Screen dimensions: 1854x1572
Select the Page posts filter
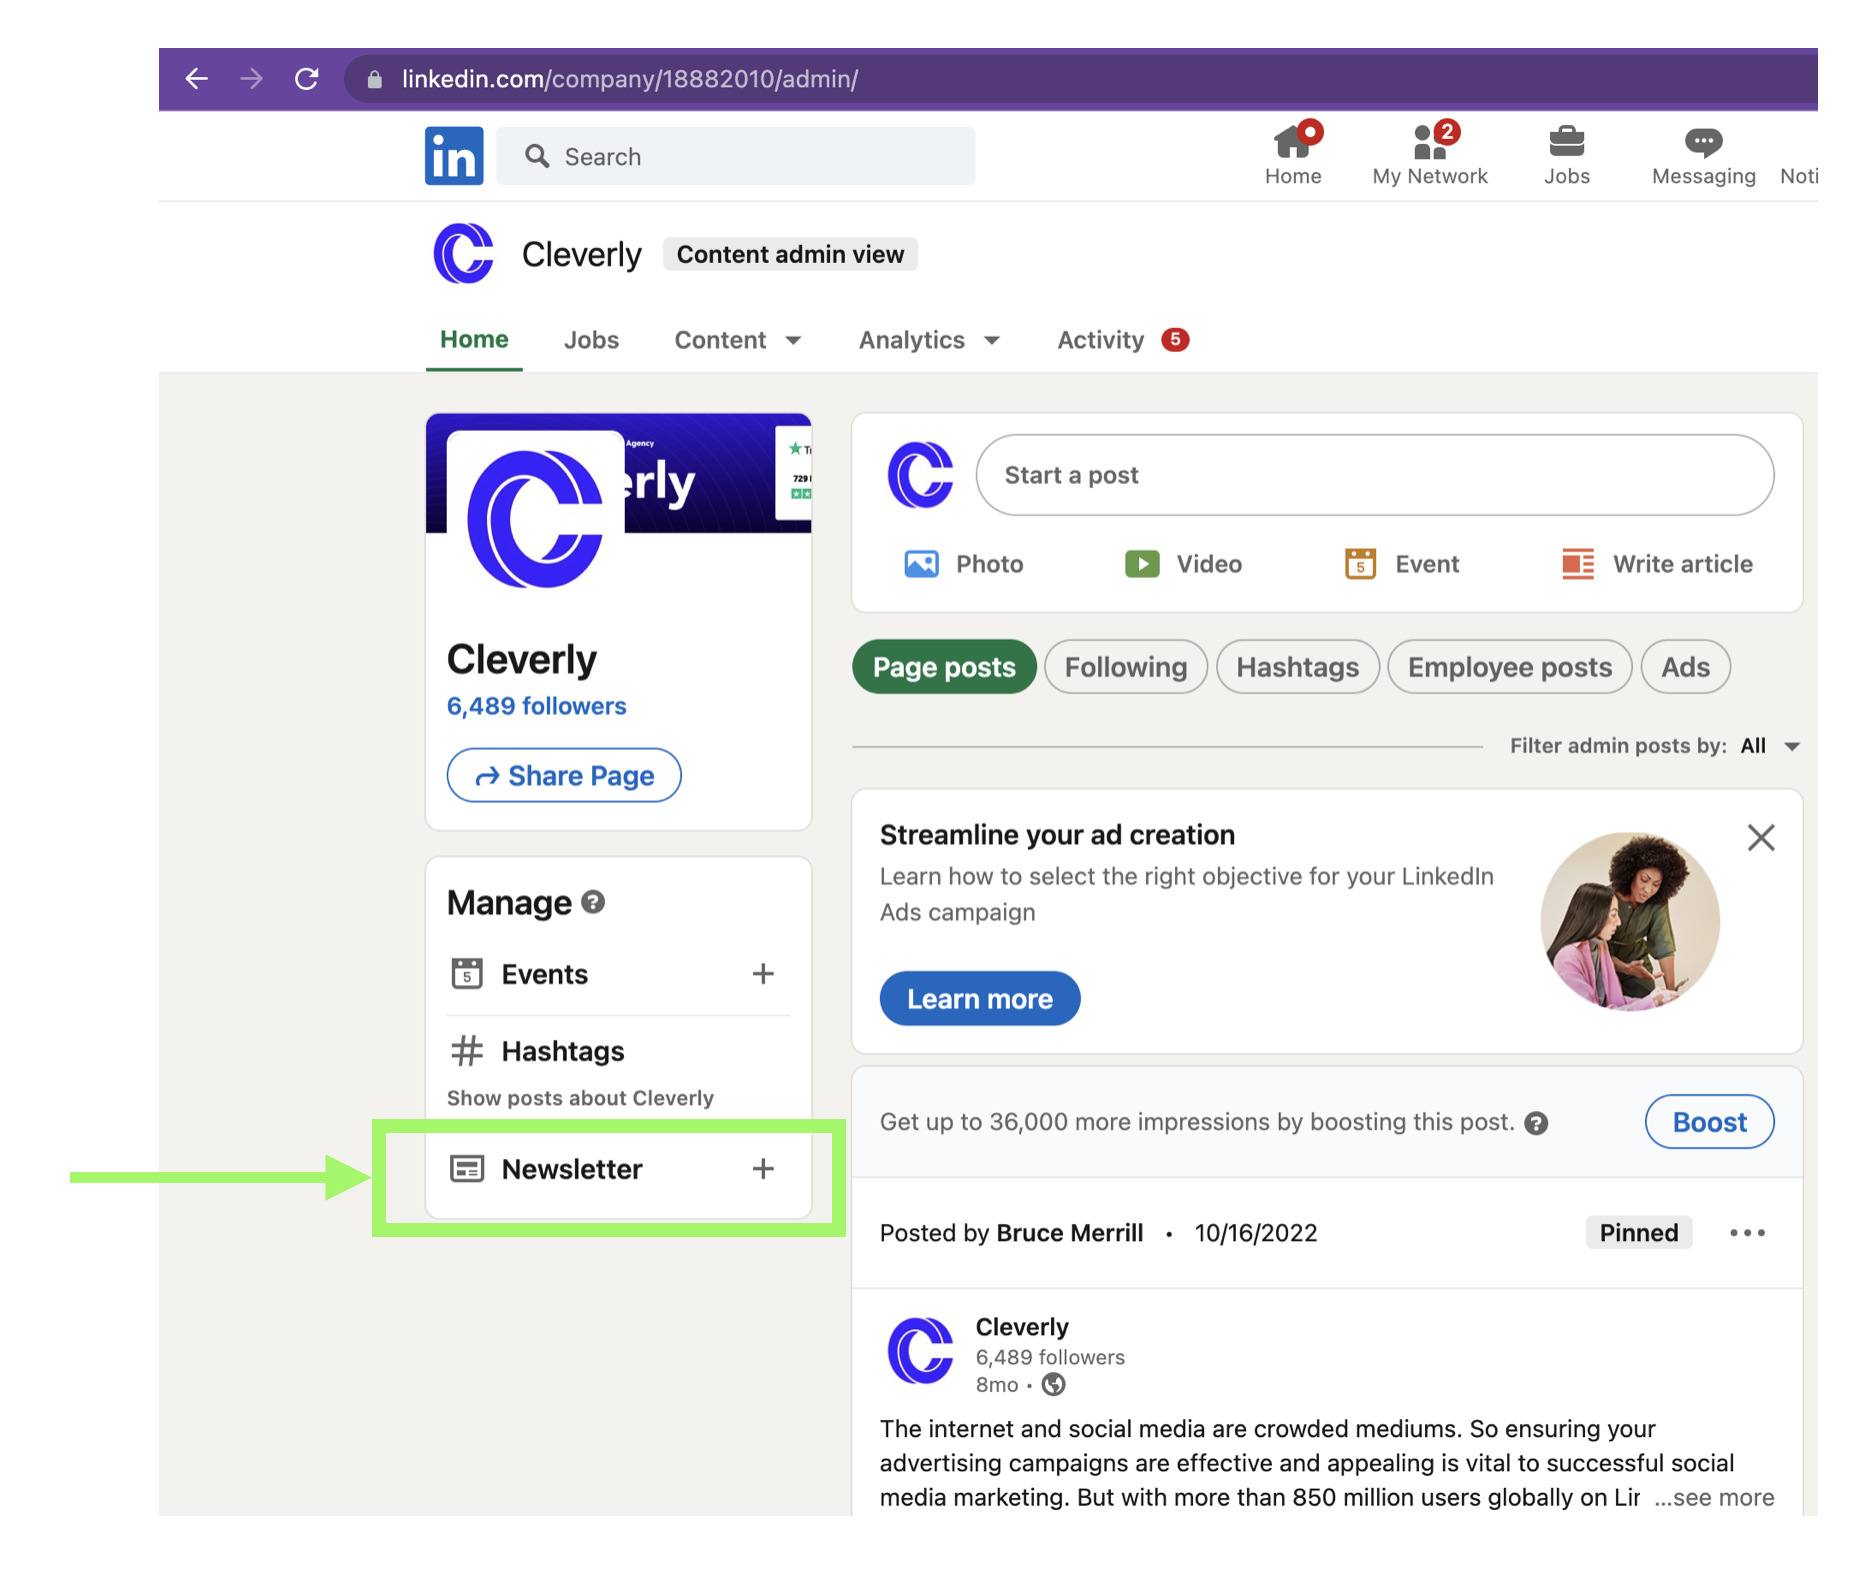(x=942, y=667)
